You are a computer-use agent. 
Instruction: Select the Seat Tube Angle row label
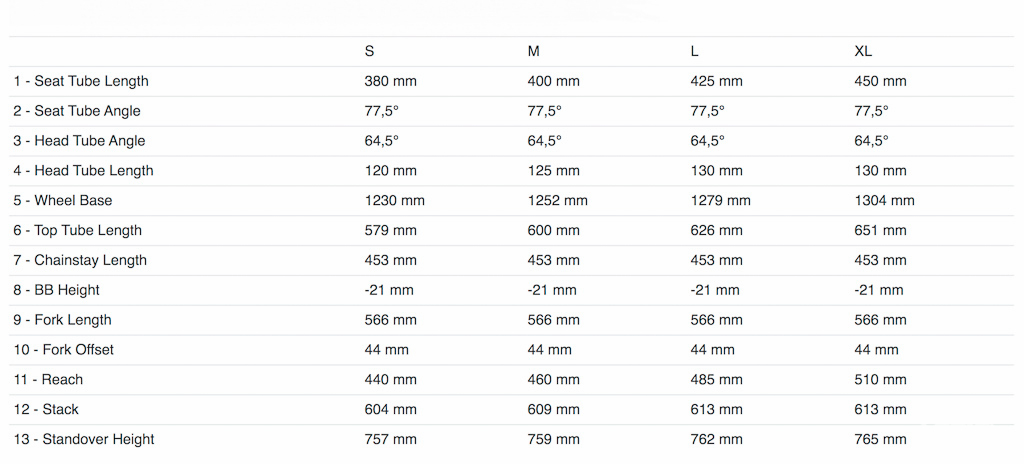[x=77, y=111]
